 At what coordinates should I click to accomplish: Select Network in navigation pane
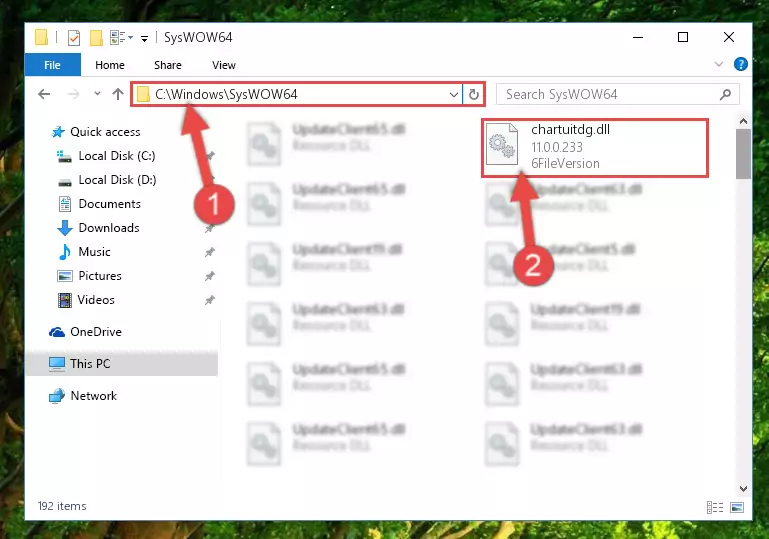(94, 395)
